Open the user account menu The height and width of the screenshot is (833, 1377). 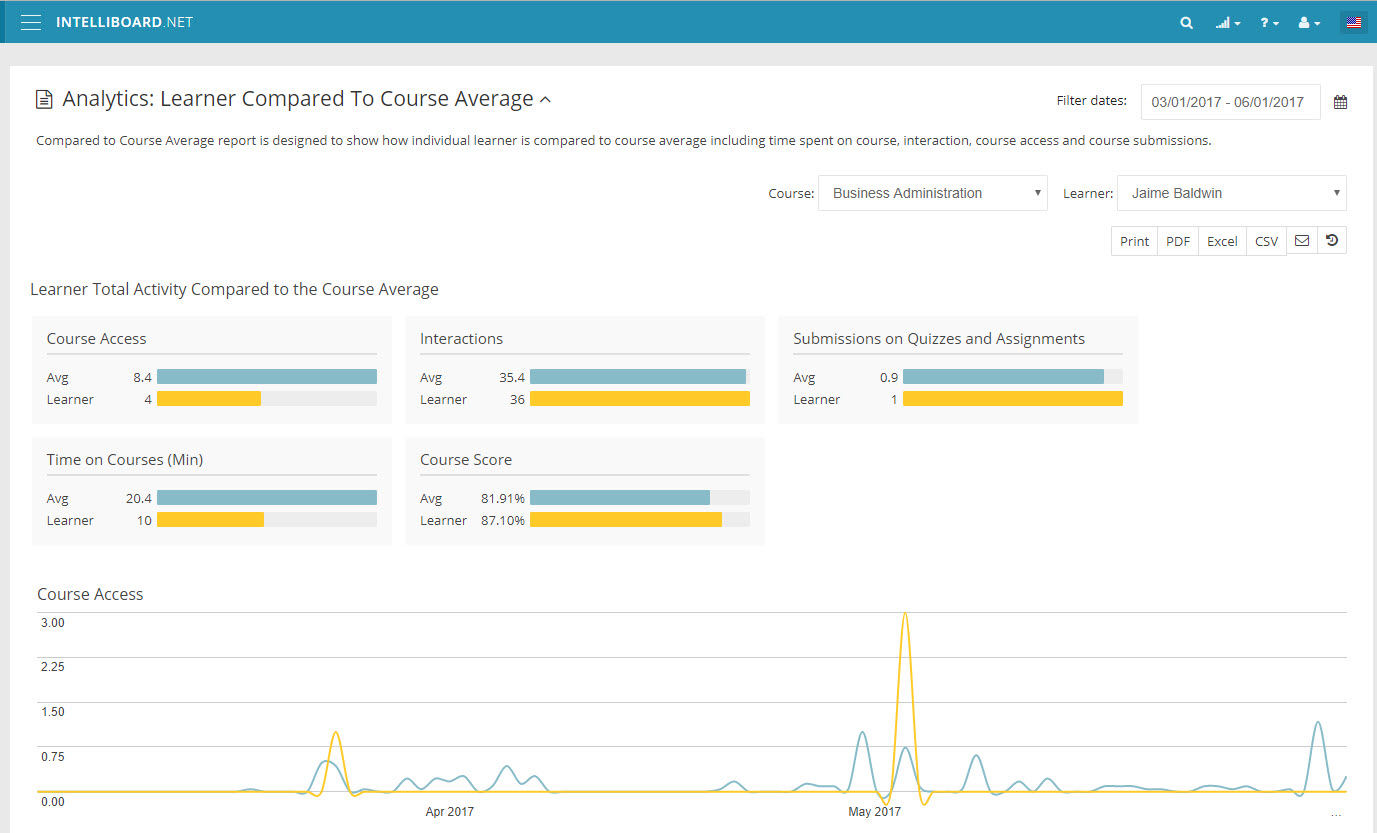[1309, 22]
